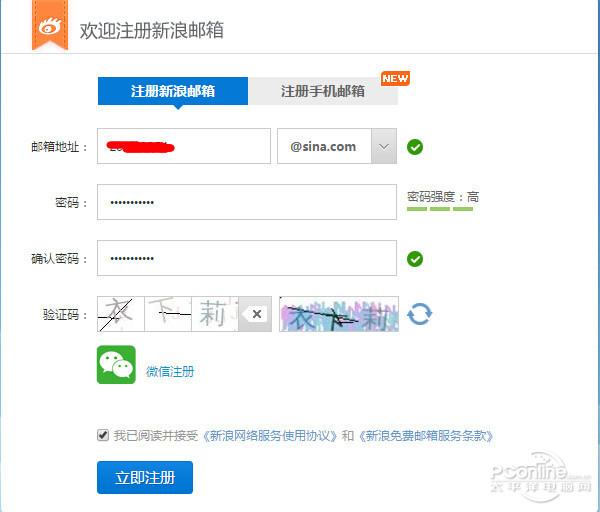Image resolution: width=600 pixels, height=512 pixels.
Task: Click the second captcha character 卡 box
Action: [168, 314]
